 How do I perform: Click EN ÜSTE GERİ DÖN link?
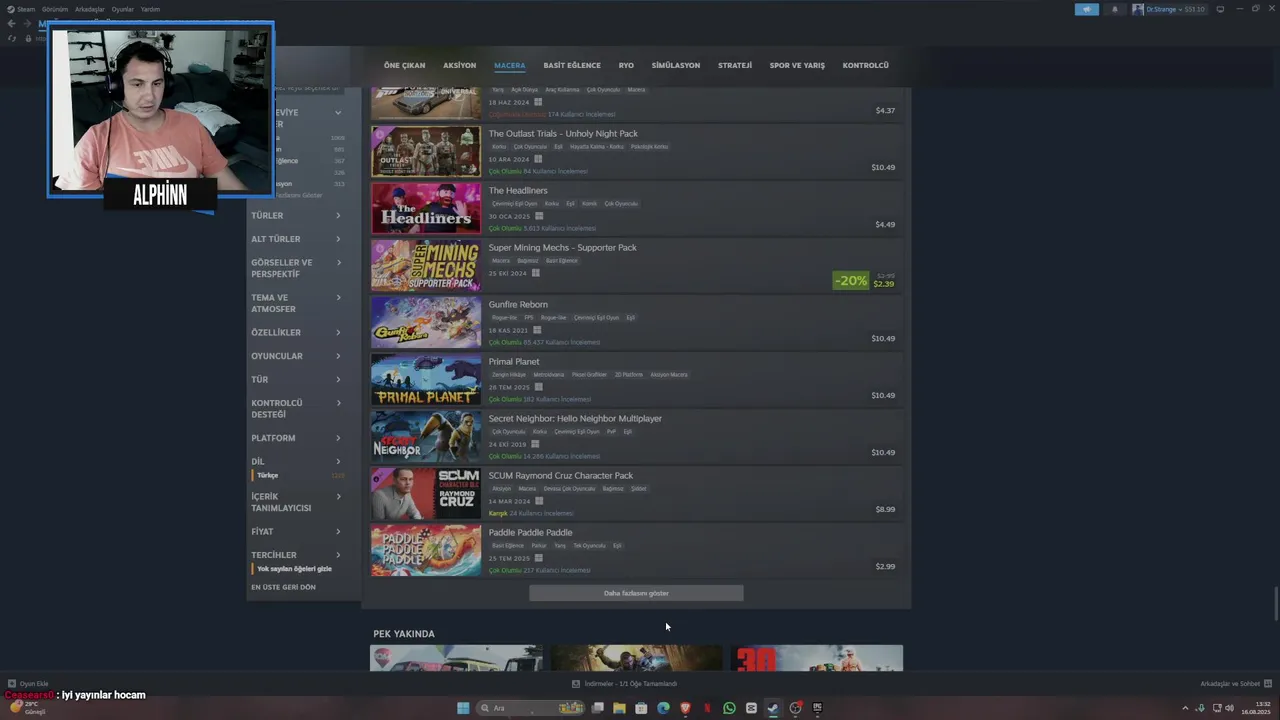coord(283,587)
